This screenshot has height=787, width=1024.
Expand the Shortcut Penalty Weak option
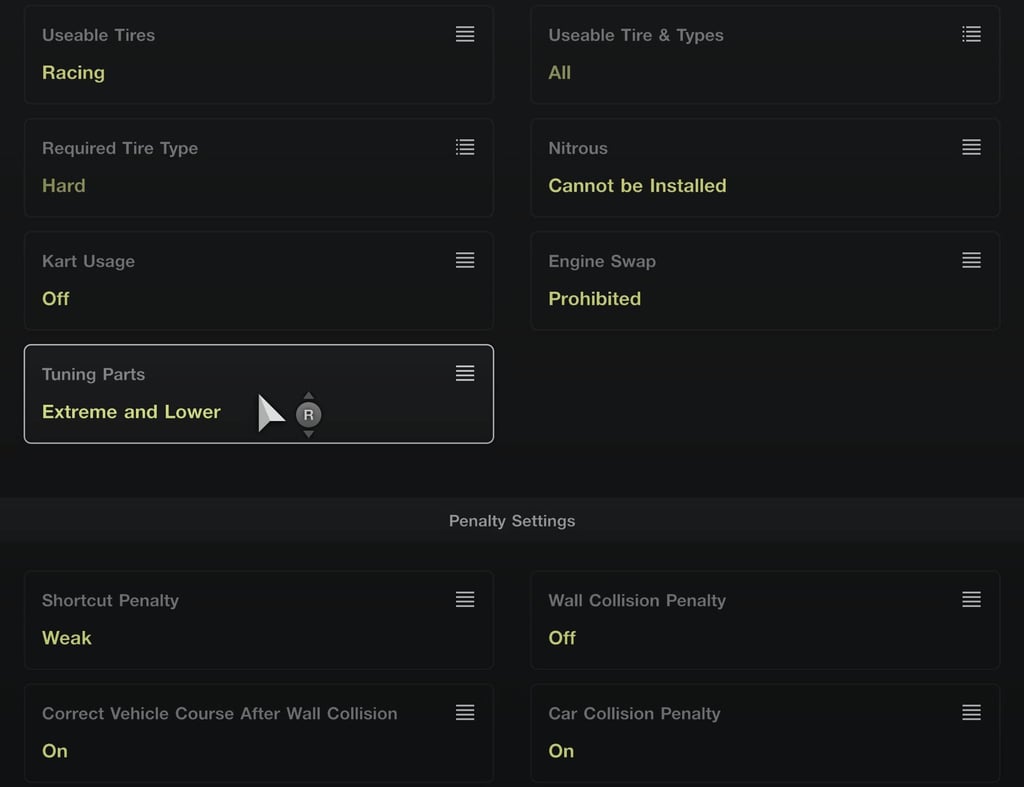pos(67,637)
